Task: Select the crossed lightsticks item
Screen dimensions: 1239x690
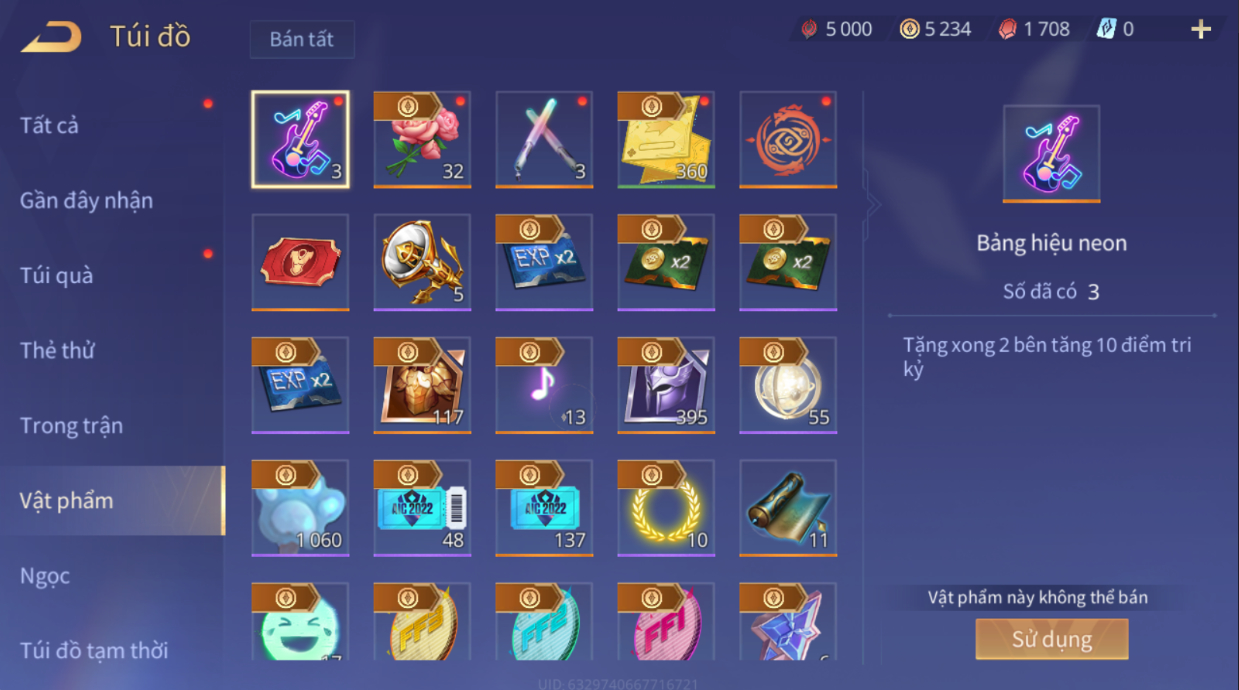Action: pyautogui.click(x=544, y=139)
